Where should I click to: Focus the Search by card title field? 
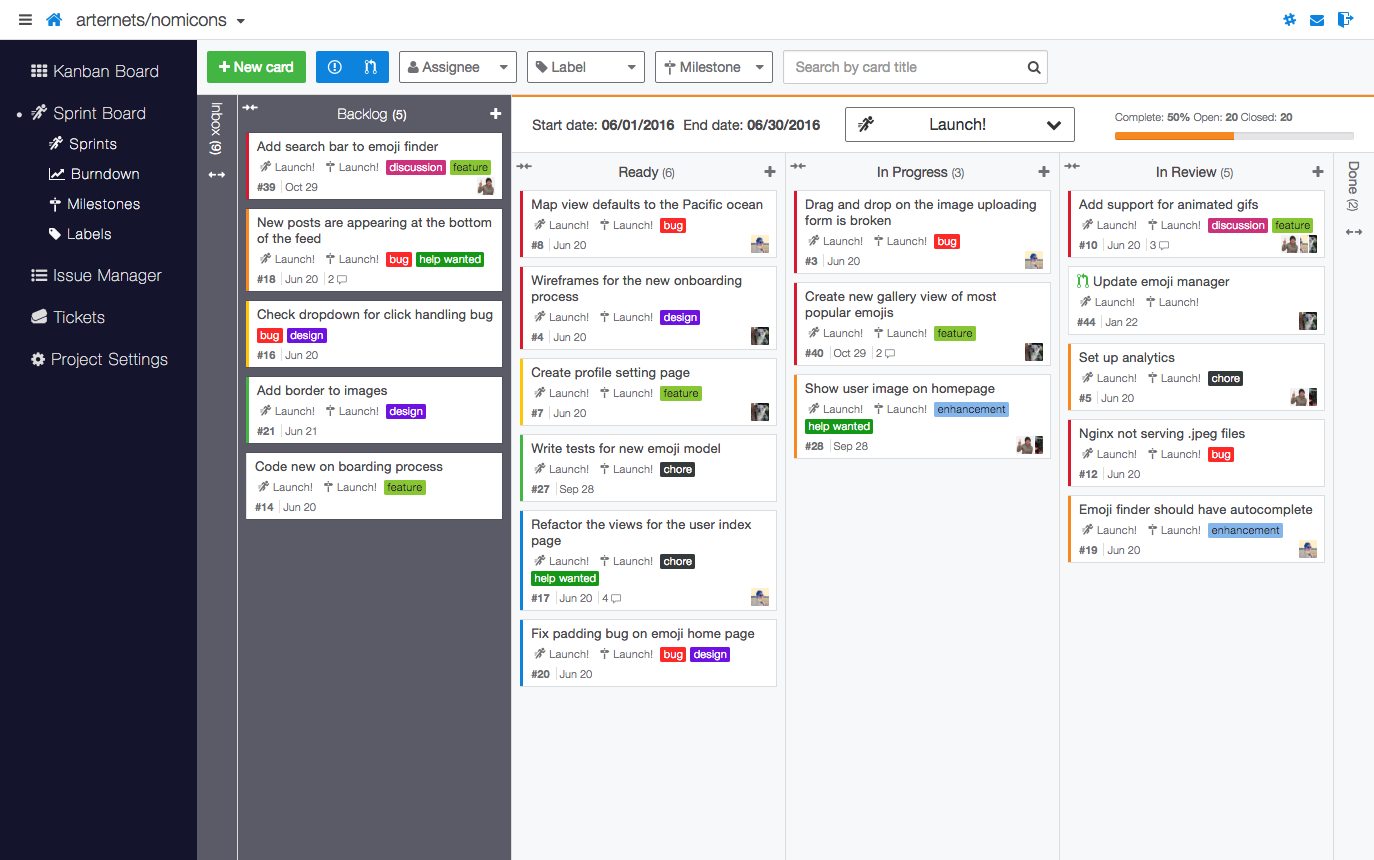pos(904,67)
